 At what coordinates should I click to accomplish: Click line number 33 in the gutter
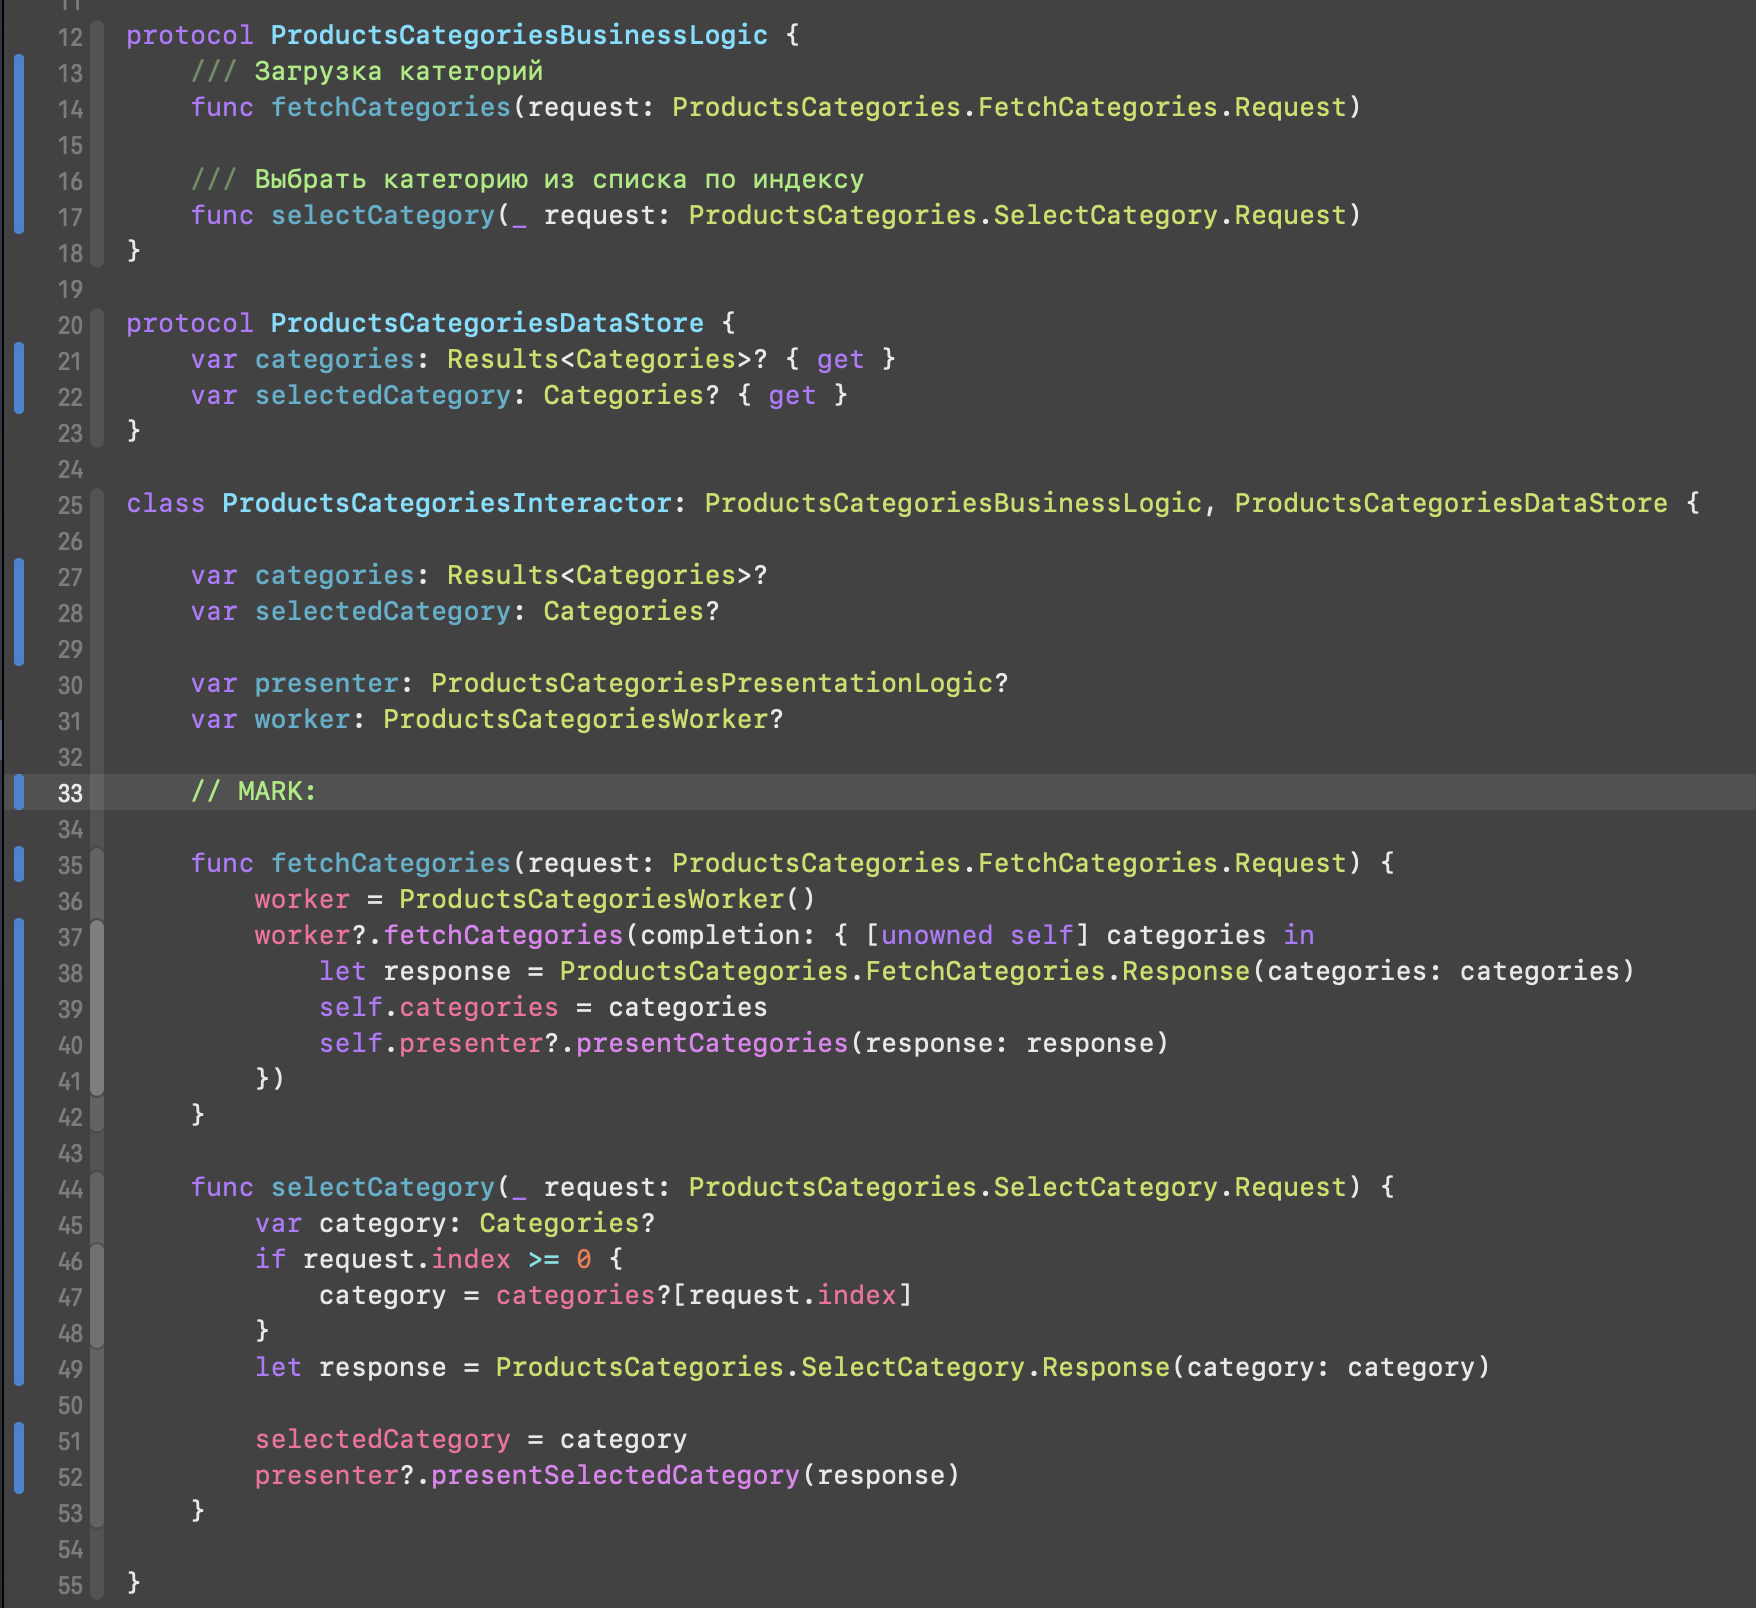pyautogui.click(x=70, y=793)
